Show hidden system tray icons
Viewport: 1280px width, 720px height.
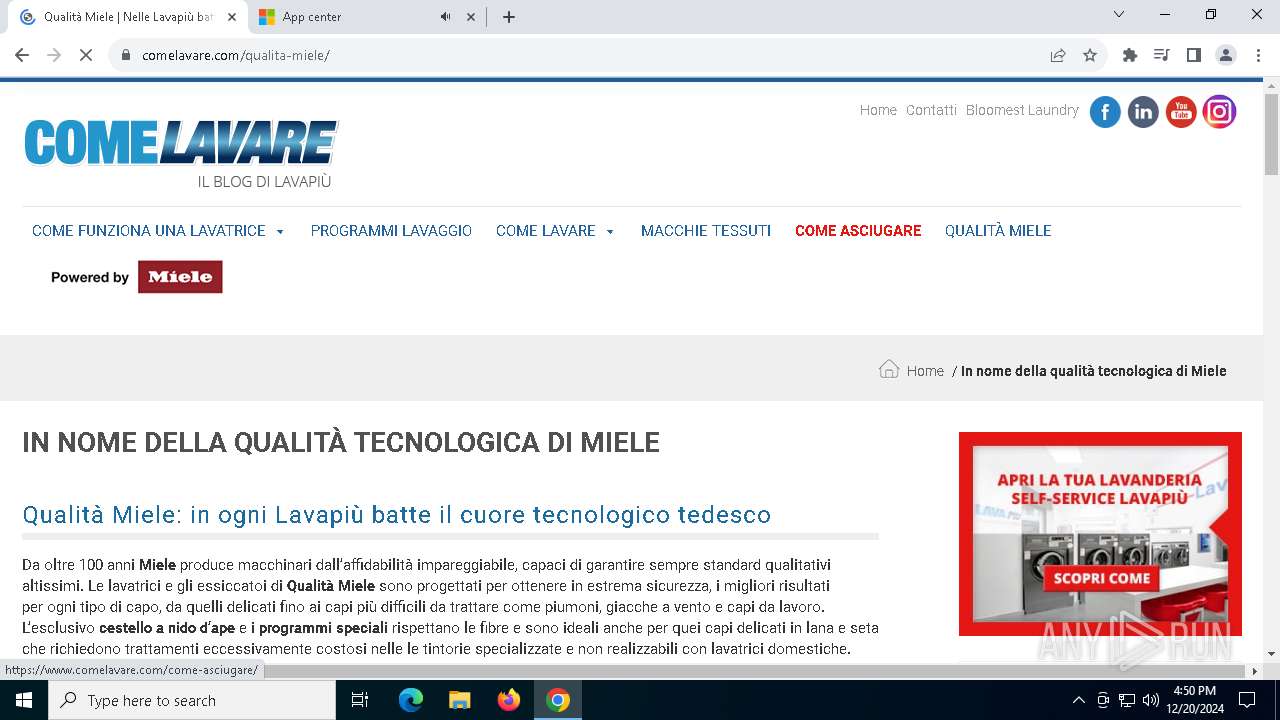(1078, 700)
